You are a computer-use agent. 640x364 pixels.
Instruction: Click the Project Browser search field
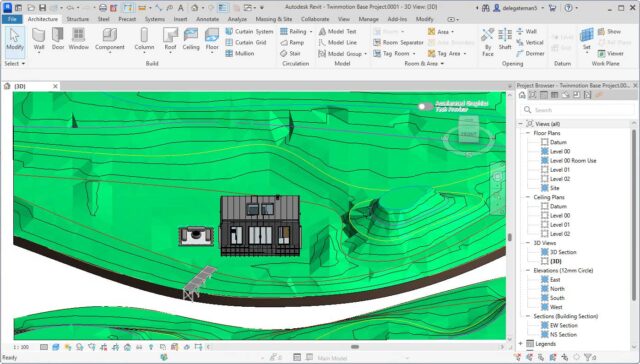[577, 110]
